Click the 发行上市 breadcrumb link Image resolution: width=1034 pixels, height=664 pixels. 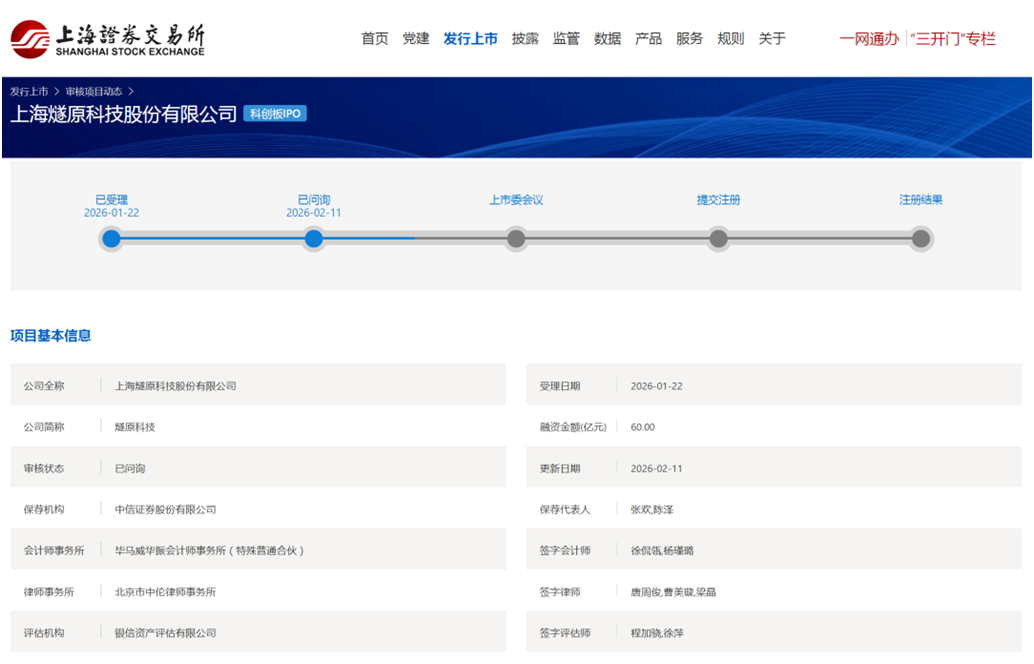(x=29, y=92)
